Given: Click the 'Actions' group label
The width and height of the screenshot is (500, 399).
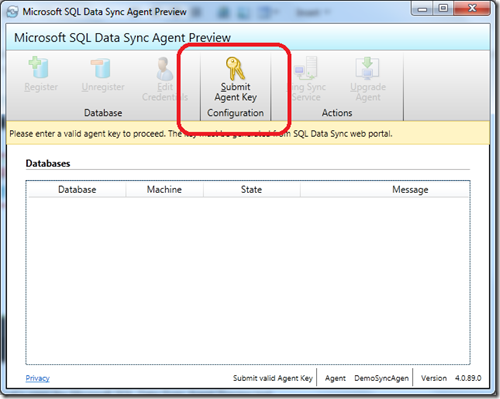Looking at the screenshot, I should click(337, 113).
